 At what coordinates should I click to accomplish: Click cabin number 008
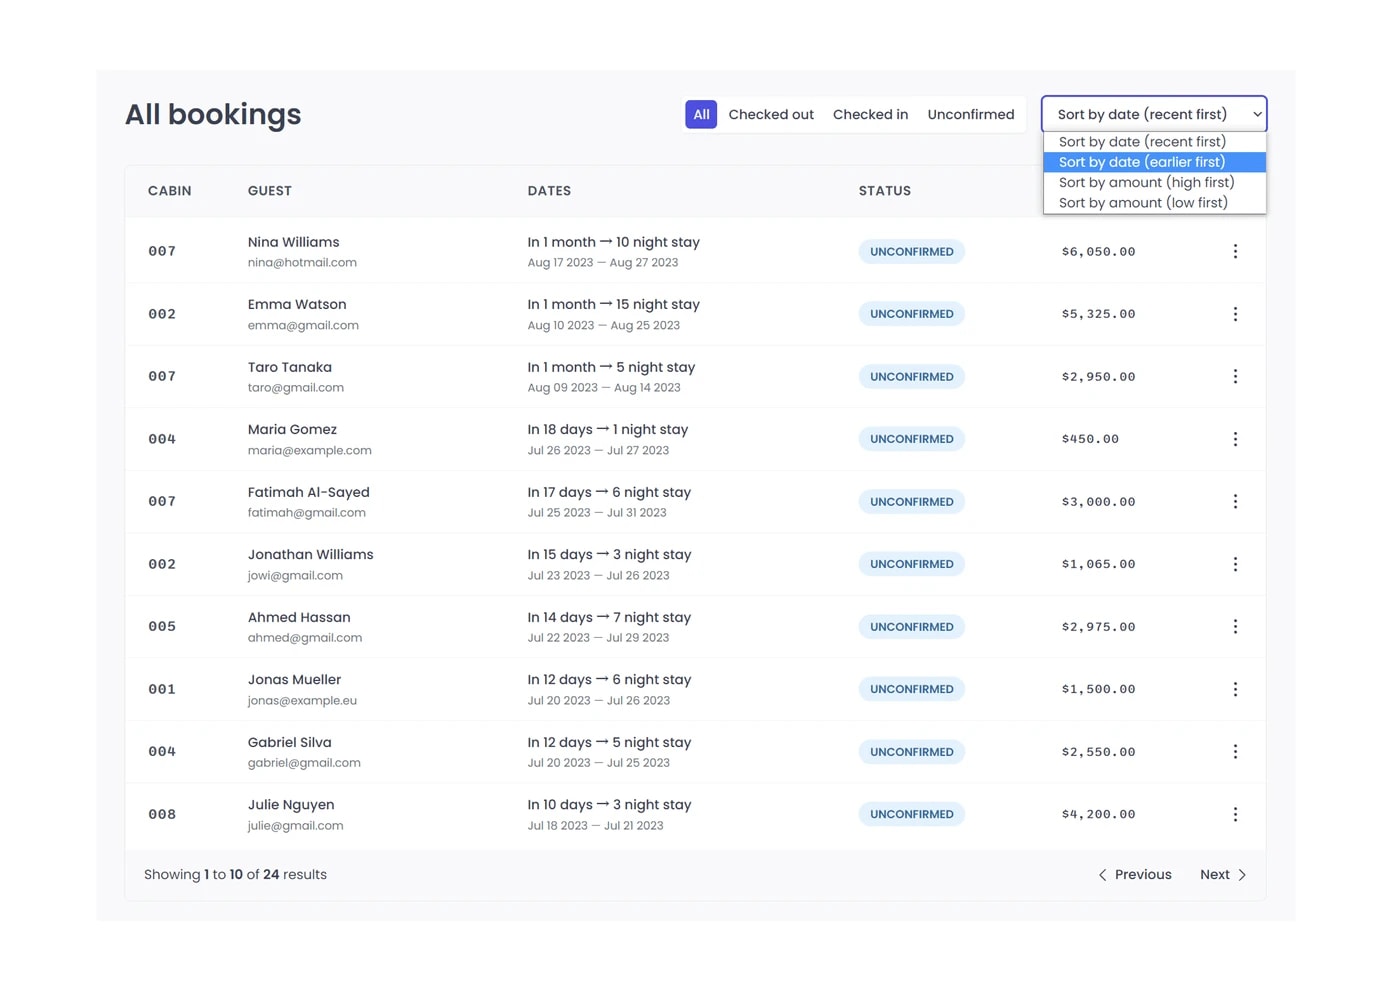click(162, 814)
